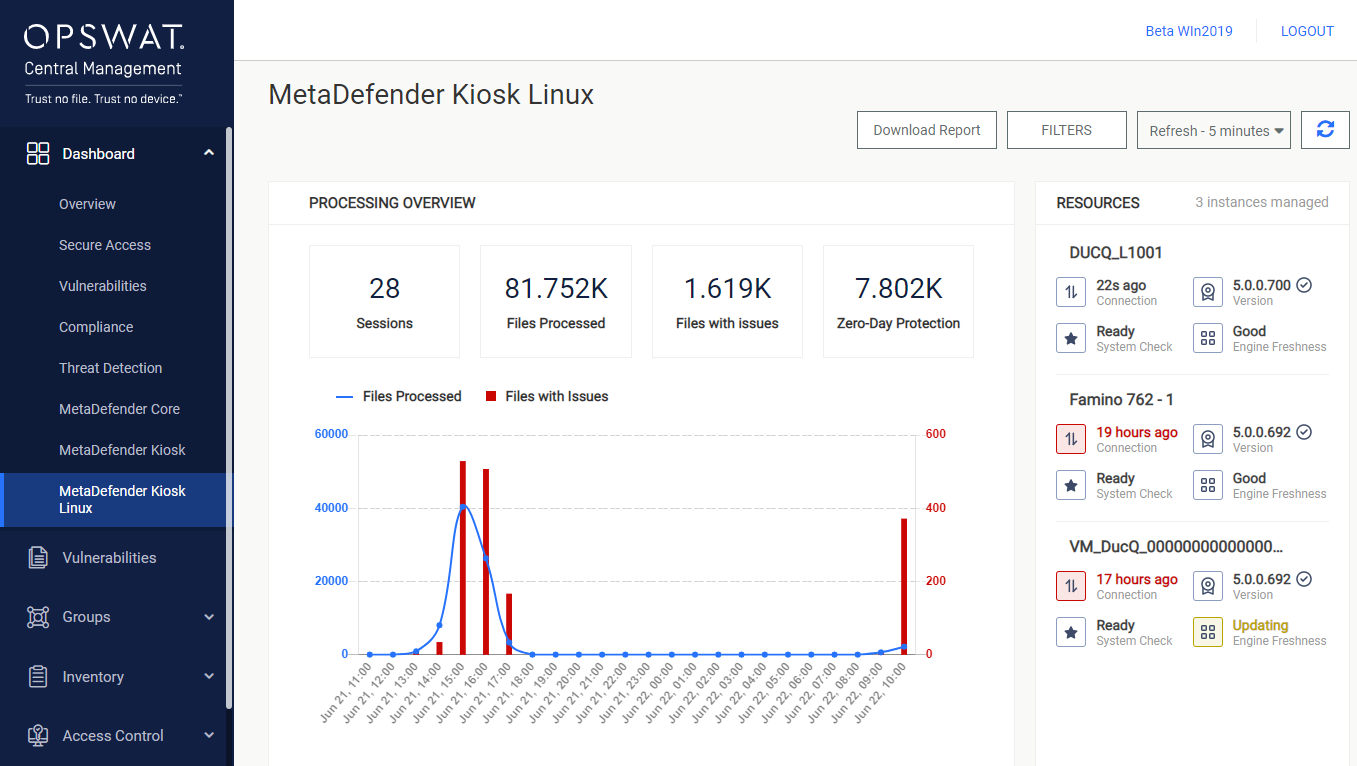Open the Refresh - 5 minutes dropdown
Viewport: 1357px width, 766px height.
point(1214,130)
